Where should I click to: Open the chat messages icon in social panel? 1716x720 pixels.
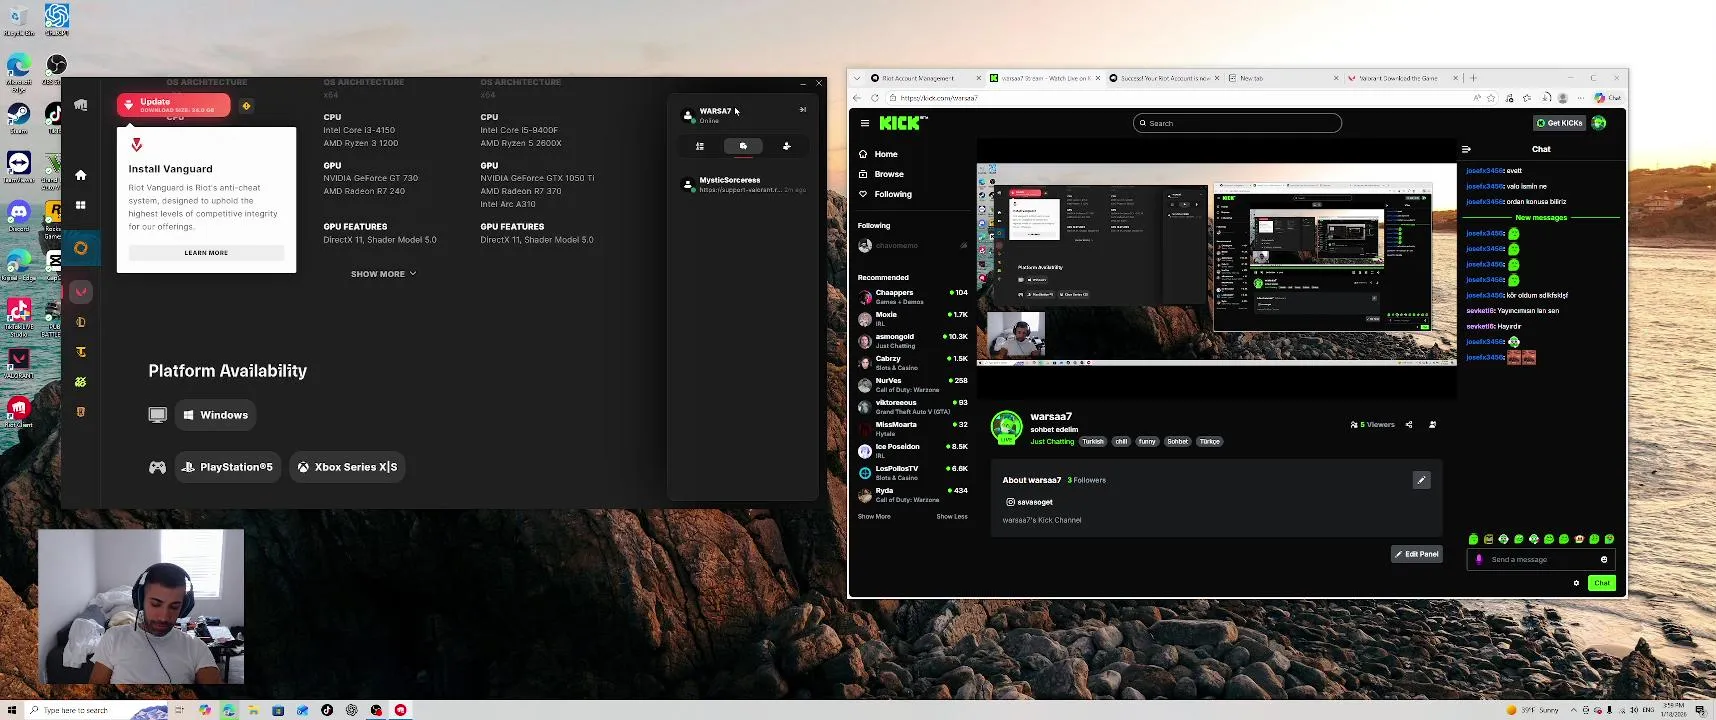pos(743,146)
